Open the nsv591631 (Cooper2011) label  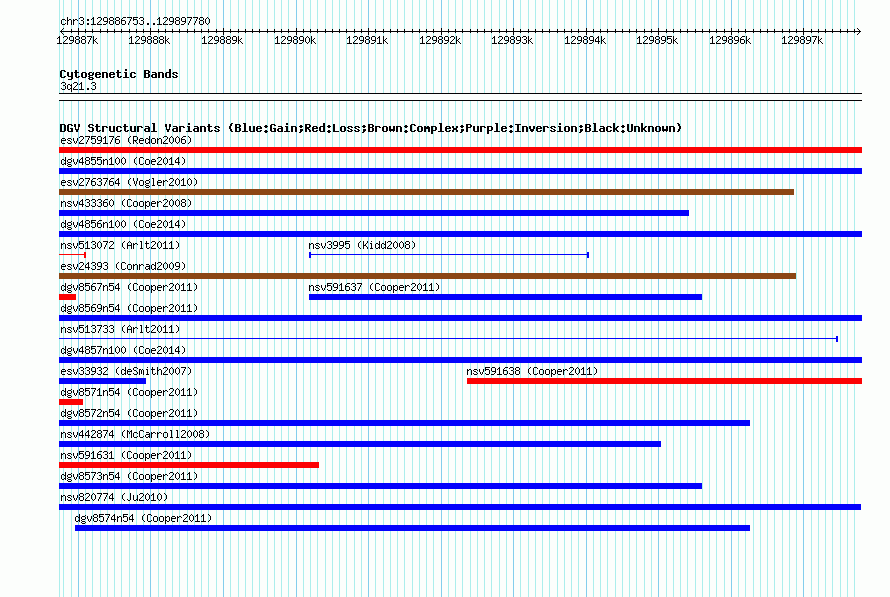tap(126, 455)
